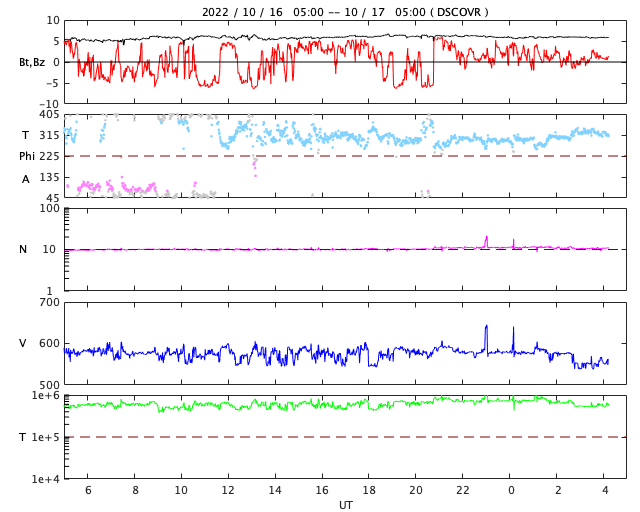The width and height of the screenshot is (640, 512).
Task: Click the "UT" x-axis label
Action: 345,505
